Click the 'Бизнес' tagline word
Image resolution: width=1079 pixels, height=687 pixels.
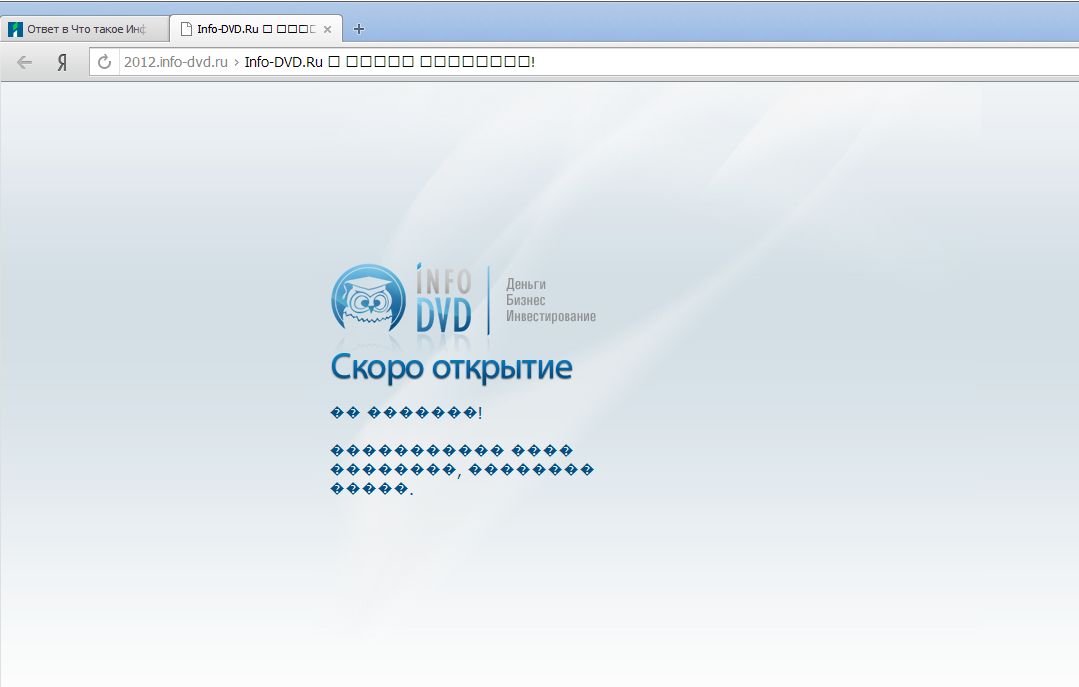526,300
